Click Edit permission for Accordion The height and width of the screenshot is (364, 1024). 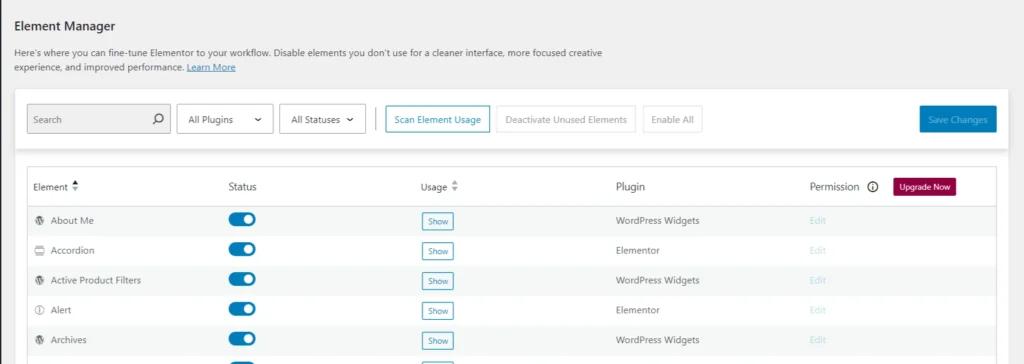coord(818,250)
